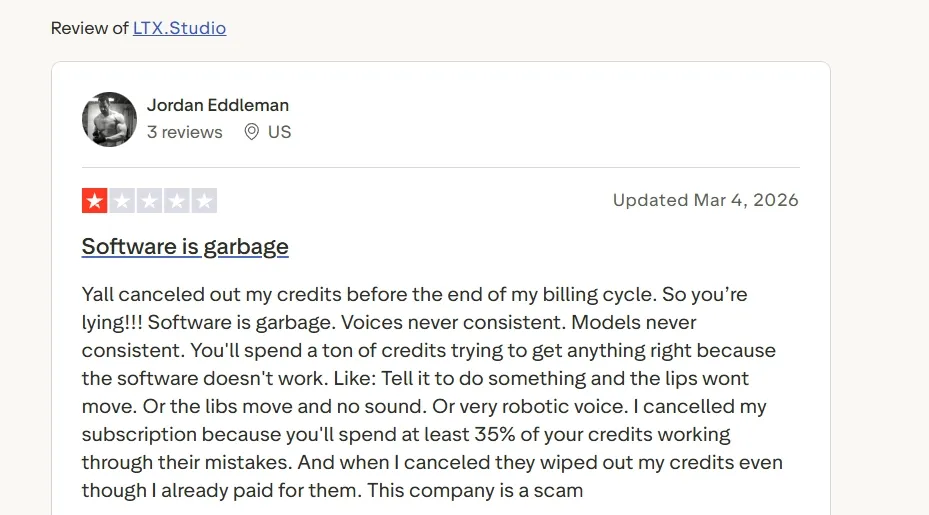
Task: Click the 'US' country label
Action: (280, 132)
